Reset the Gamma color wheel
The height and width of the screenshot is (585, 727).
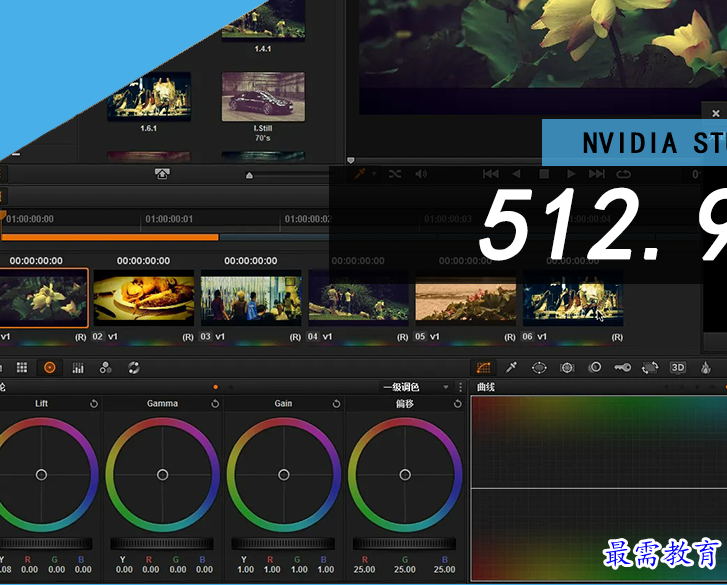[x=215, y=404]
